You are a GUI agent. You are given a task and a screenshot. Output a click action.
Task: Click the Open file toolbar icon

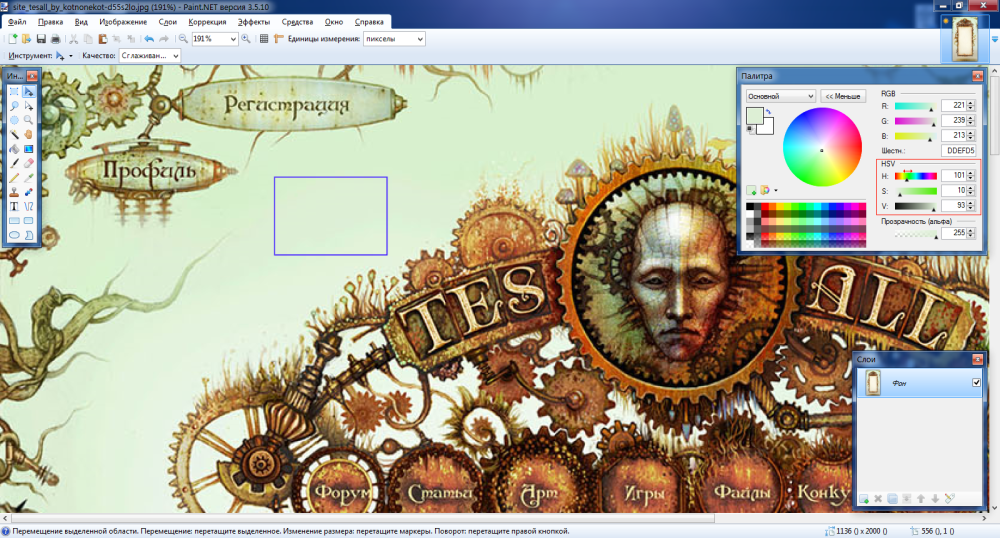point(26,39)
